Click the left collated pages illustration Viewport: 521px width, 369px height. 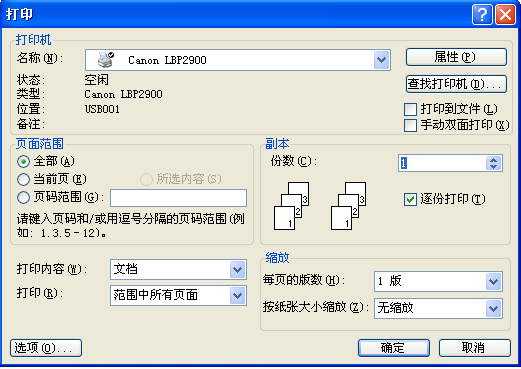291,206
